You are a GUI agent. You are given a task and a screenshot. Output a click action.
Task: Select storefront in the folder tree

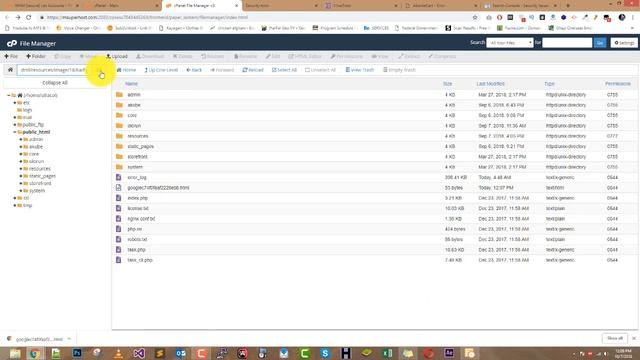click(40, 184)
